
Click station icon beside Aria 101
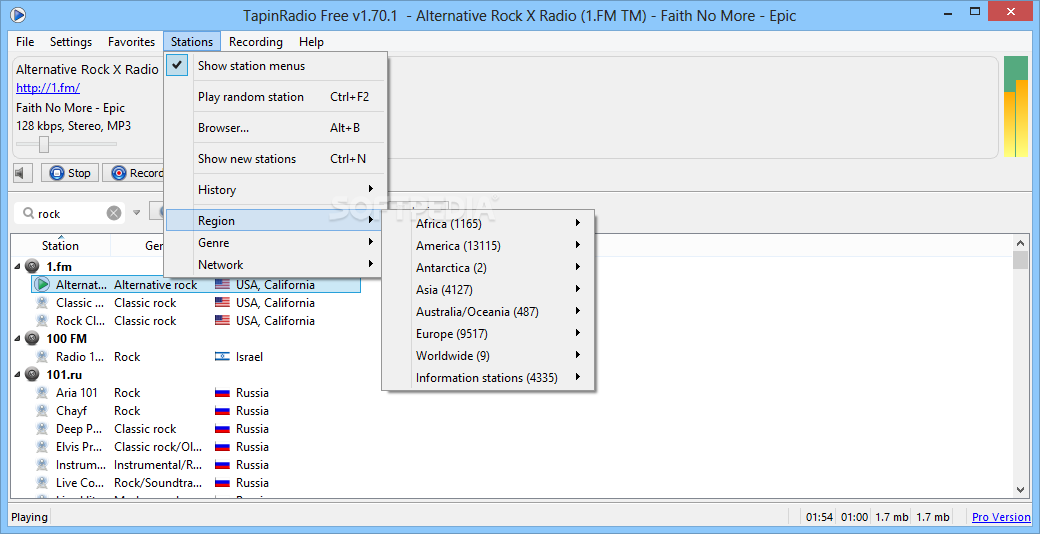click(42, 393)
